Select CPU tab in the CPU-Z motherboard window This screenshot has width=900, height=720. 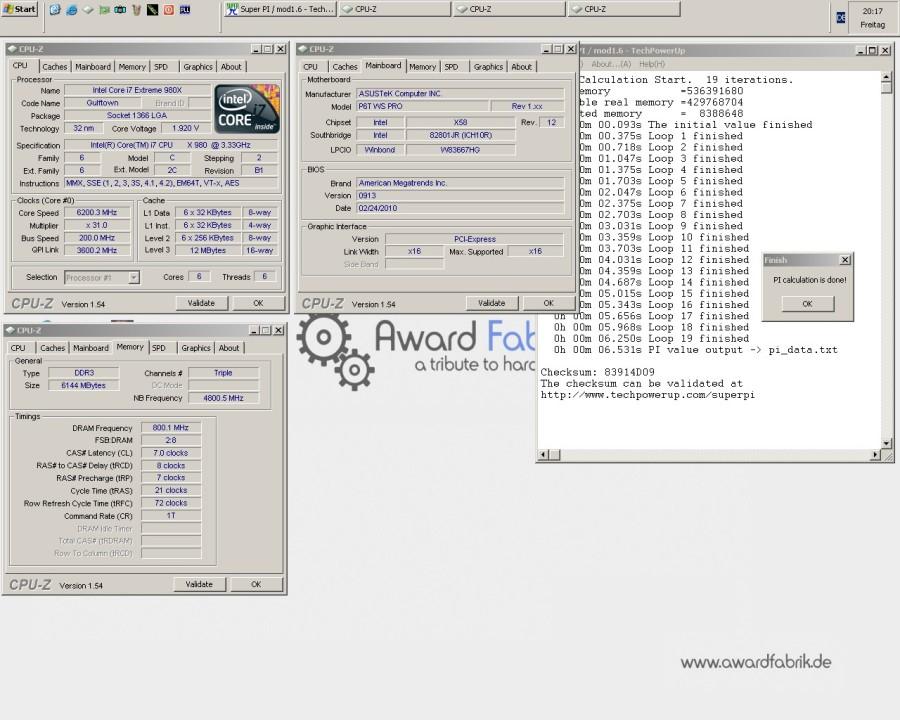tap(311, 67)
